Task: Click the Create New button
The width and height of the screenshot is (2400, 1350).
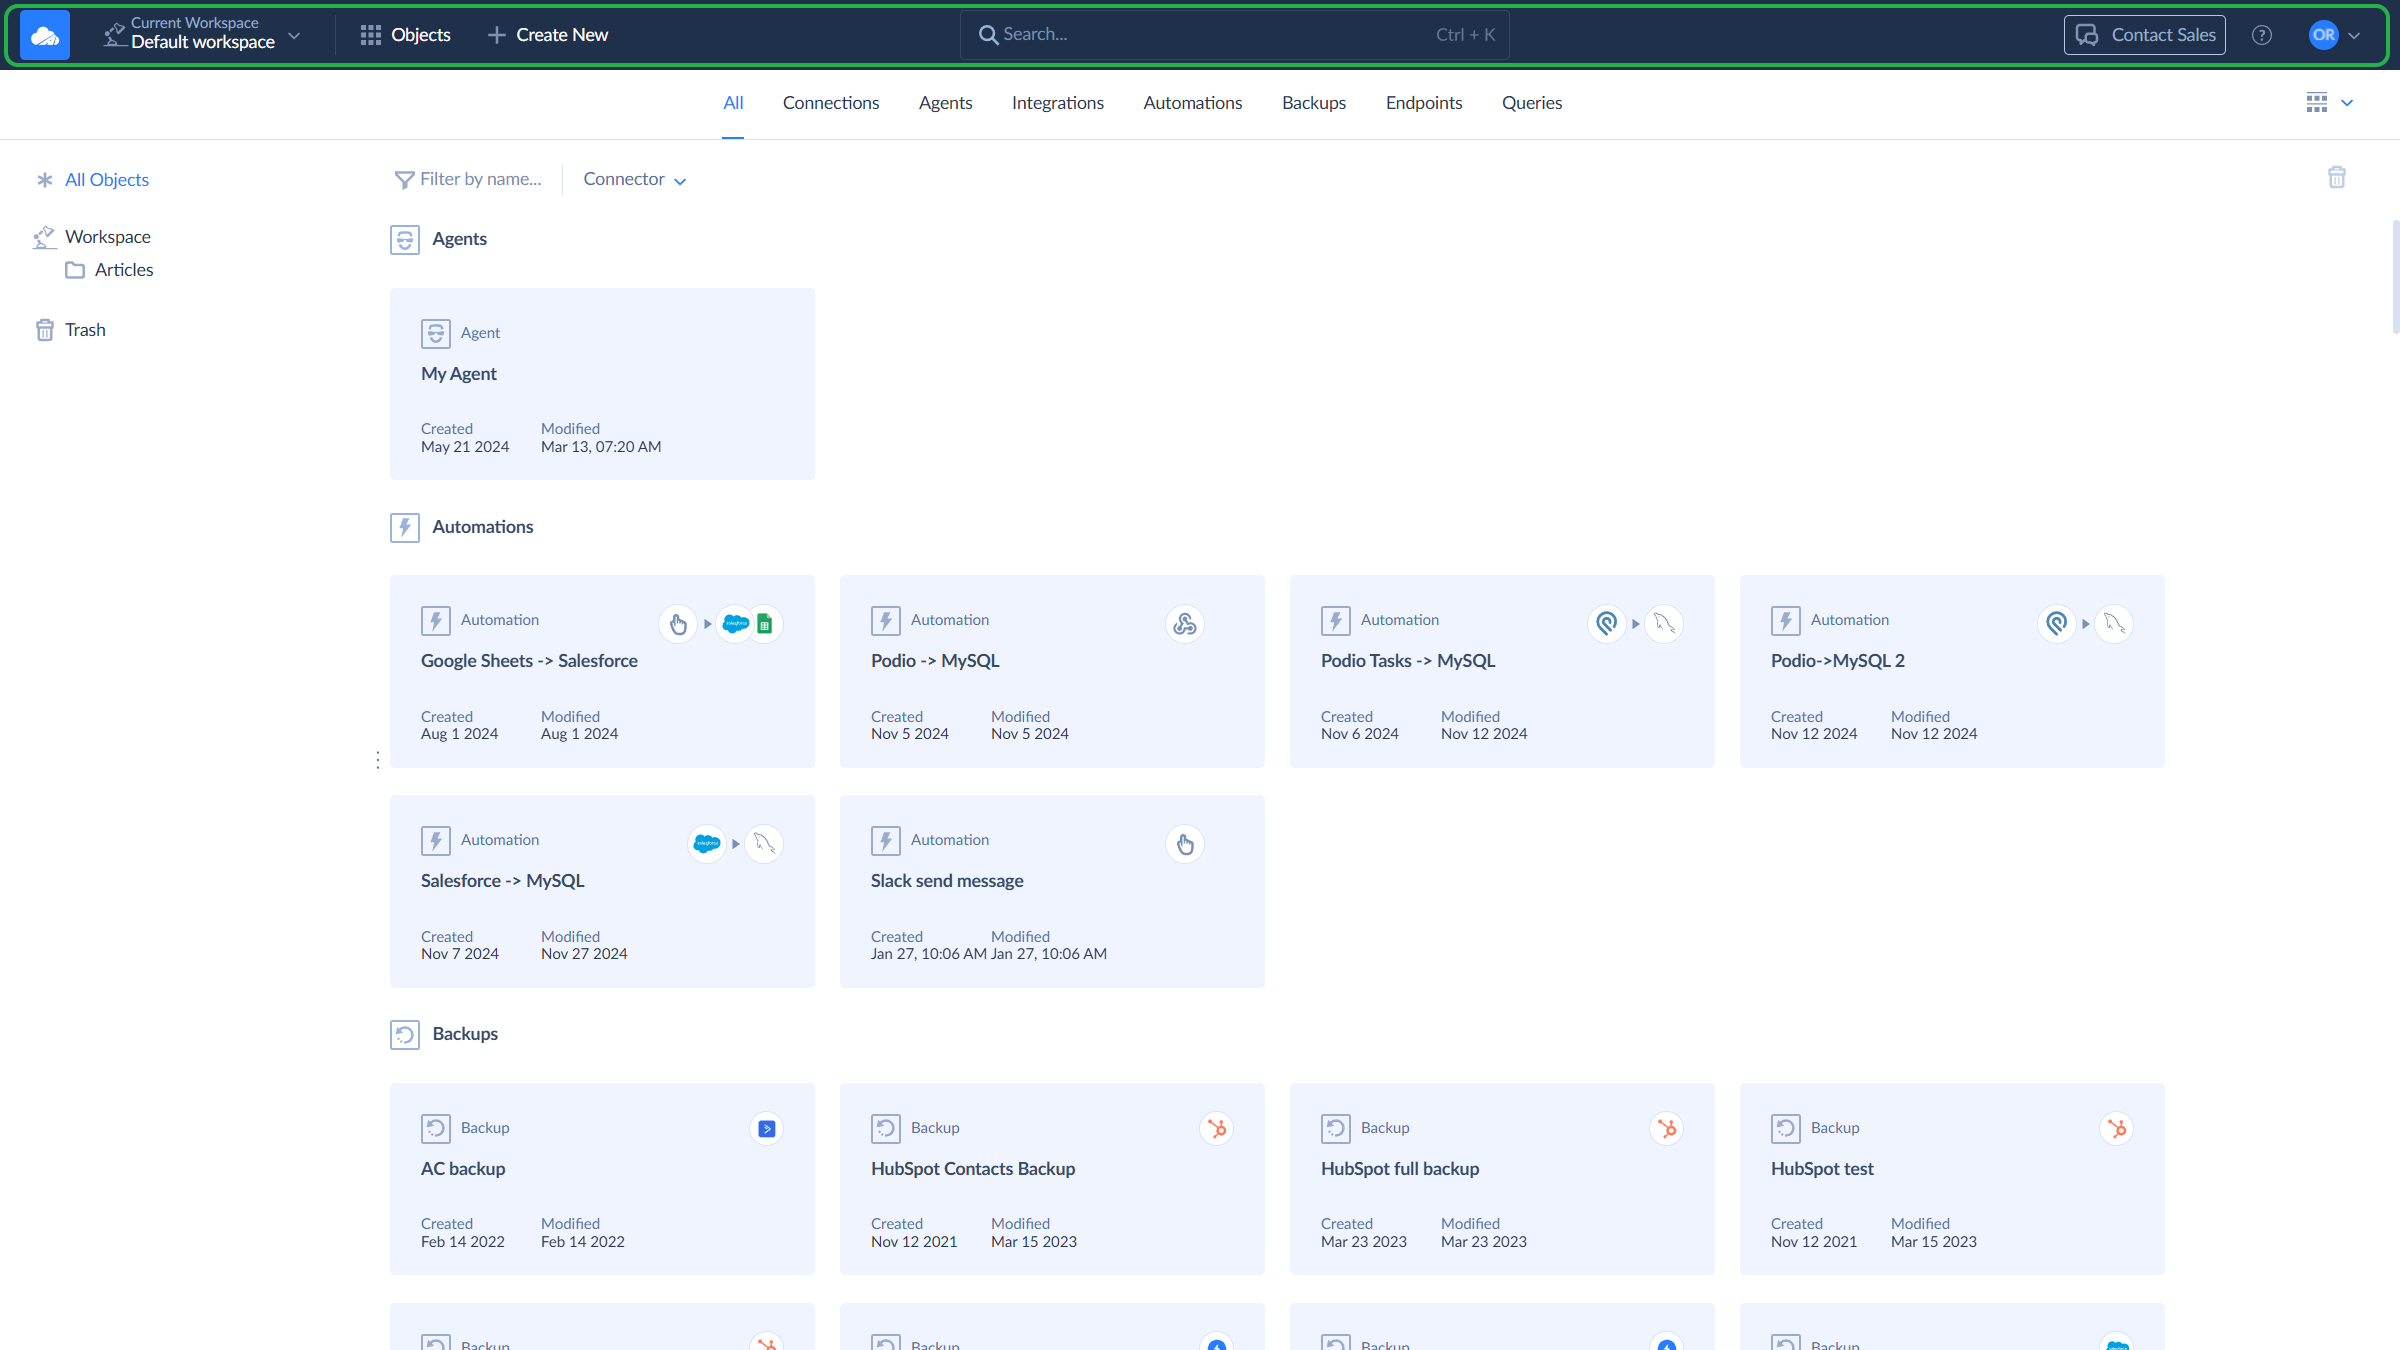Action: 548,35
